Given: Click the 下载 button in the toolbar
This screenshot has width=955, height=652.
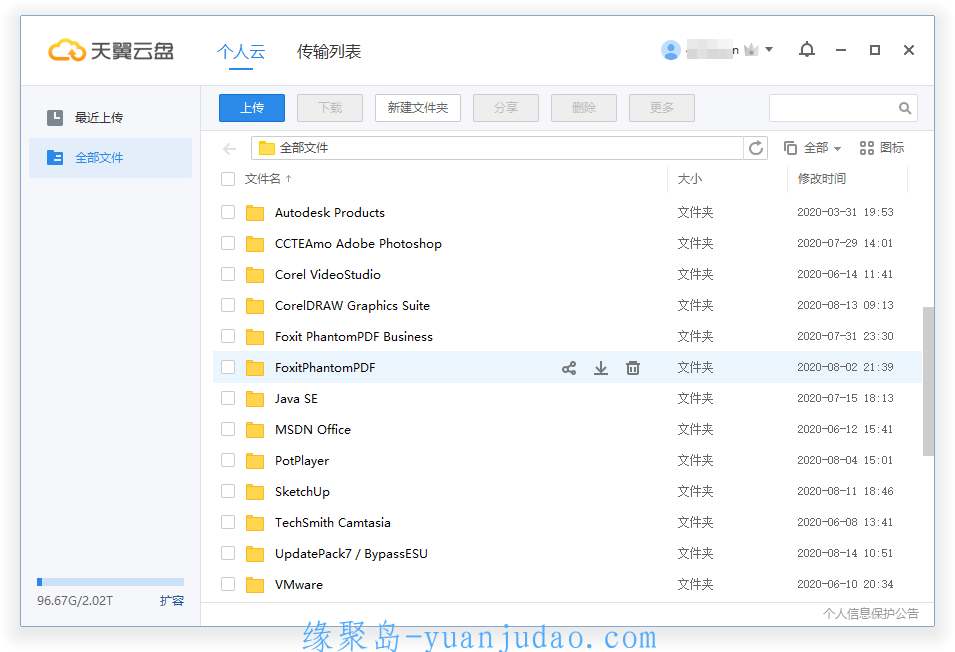Looking at the screenshot, I should click(329, 108).
